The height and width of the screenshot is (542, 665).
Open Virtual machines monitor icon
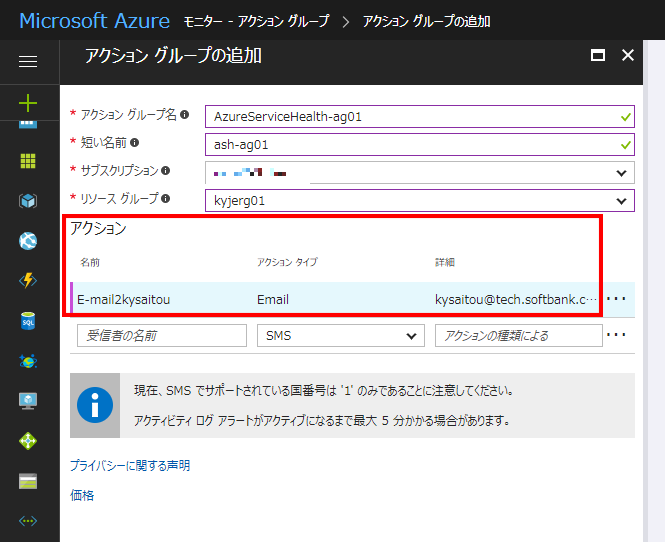point(28,401)
